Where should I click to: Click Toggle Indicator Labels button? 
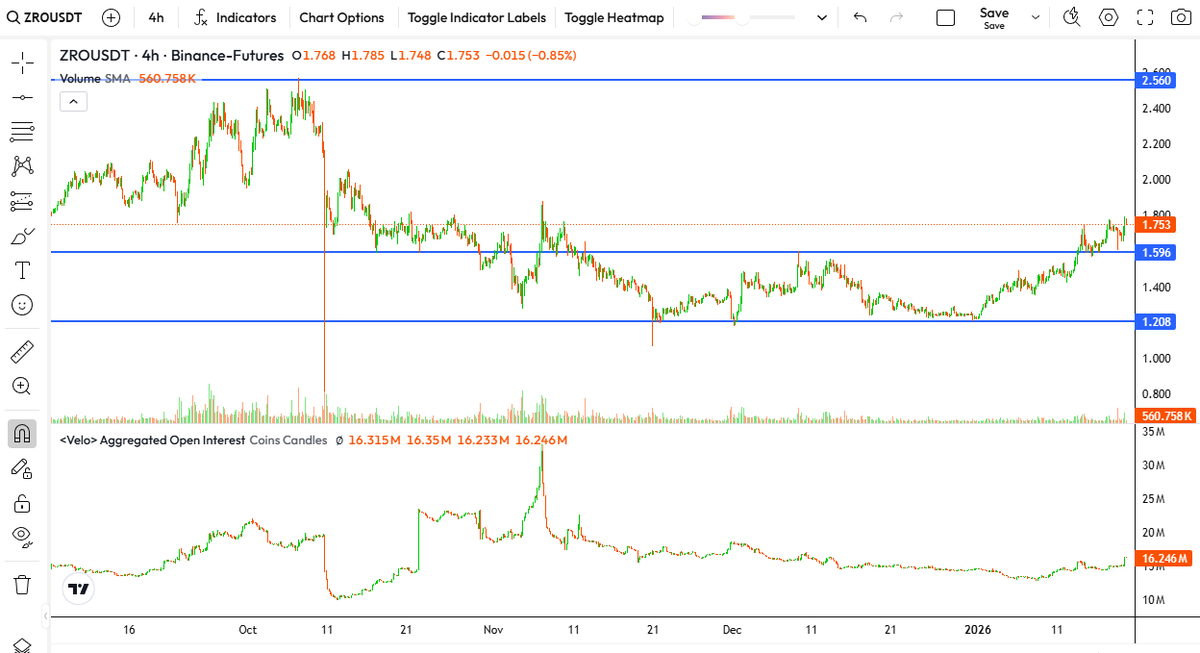477,18
